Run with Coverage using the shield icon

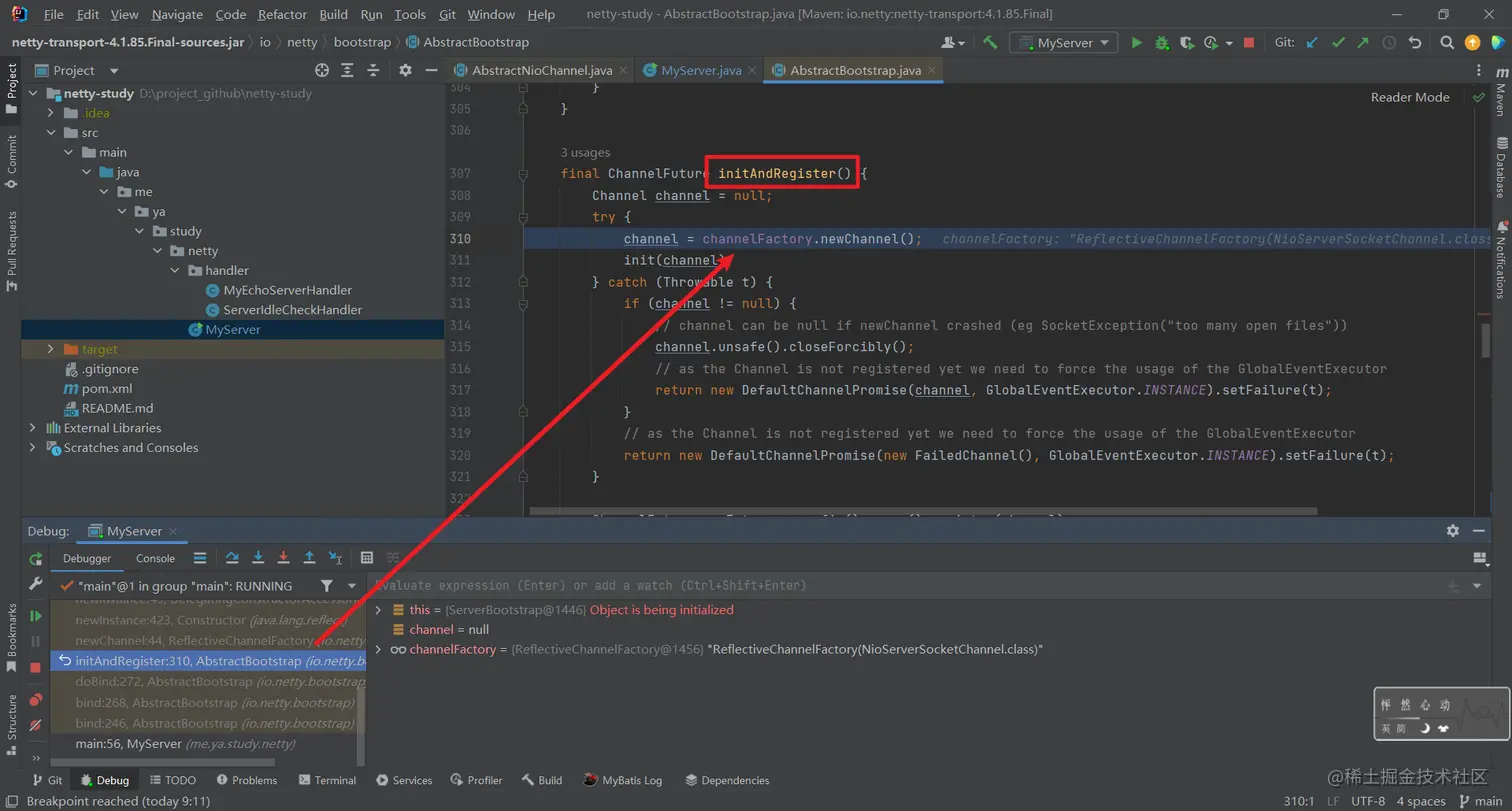pyautogui.click(x=1186, y=43)
